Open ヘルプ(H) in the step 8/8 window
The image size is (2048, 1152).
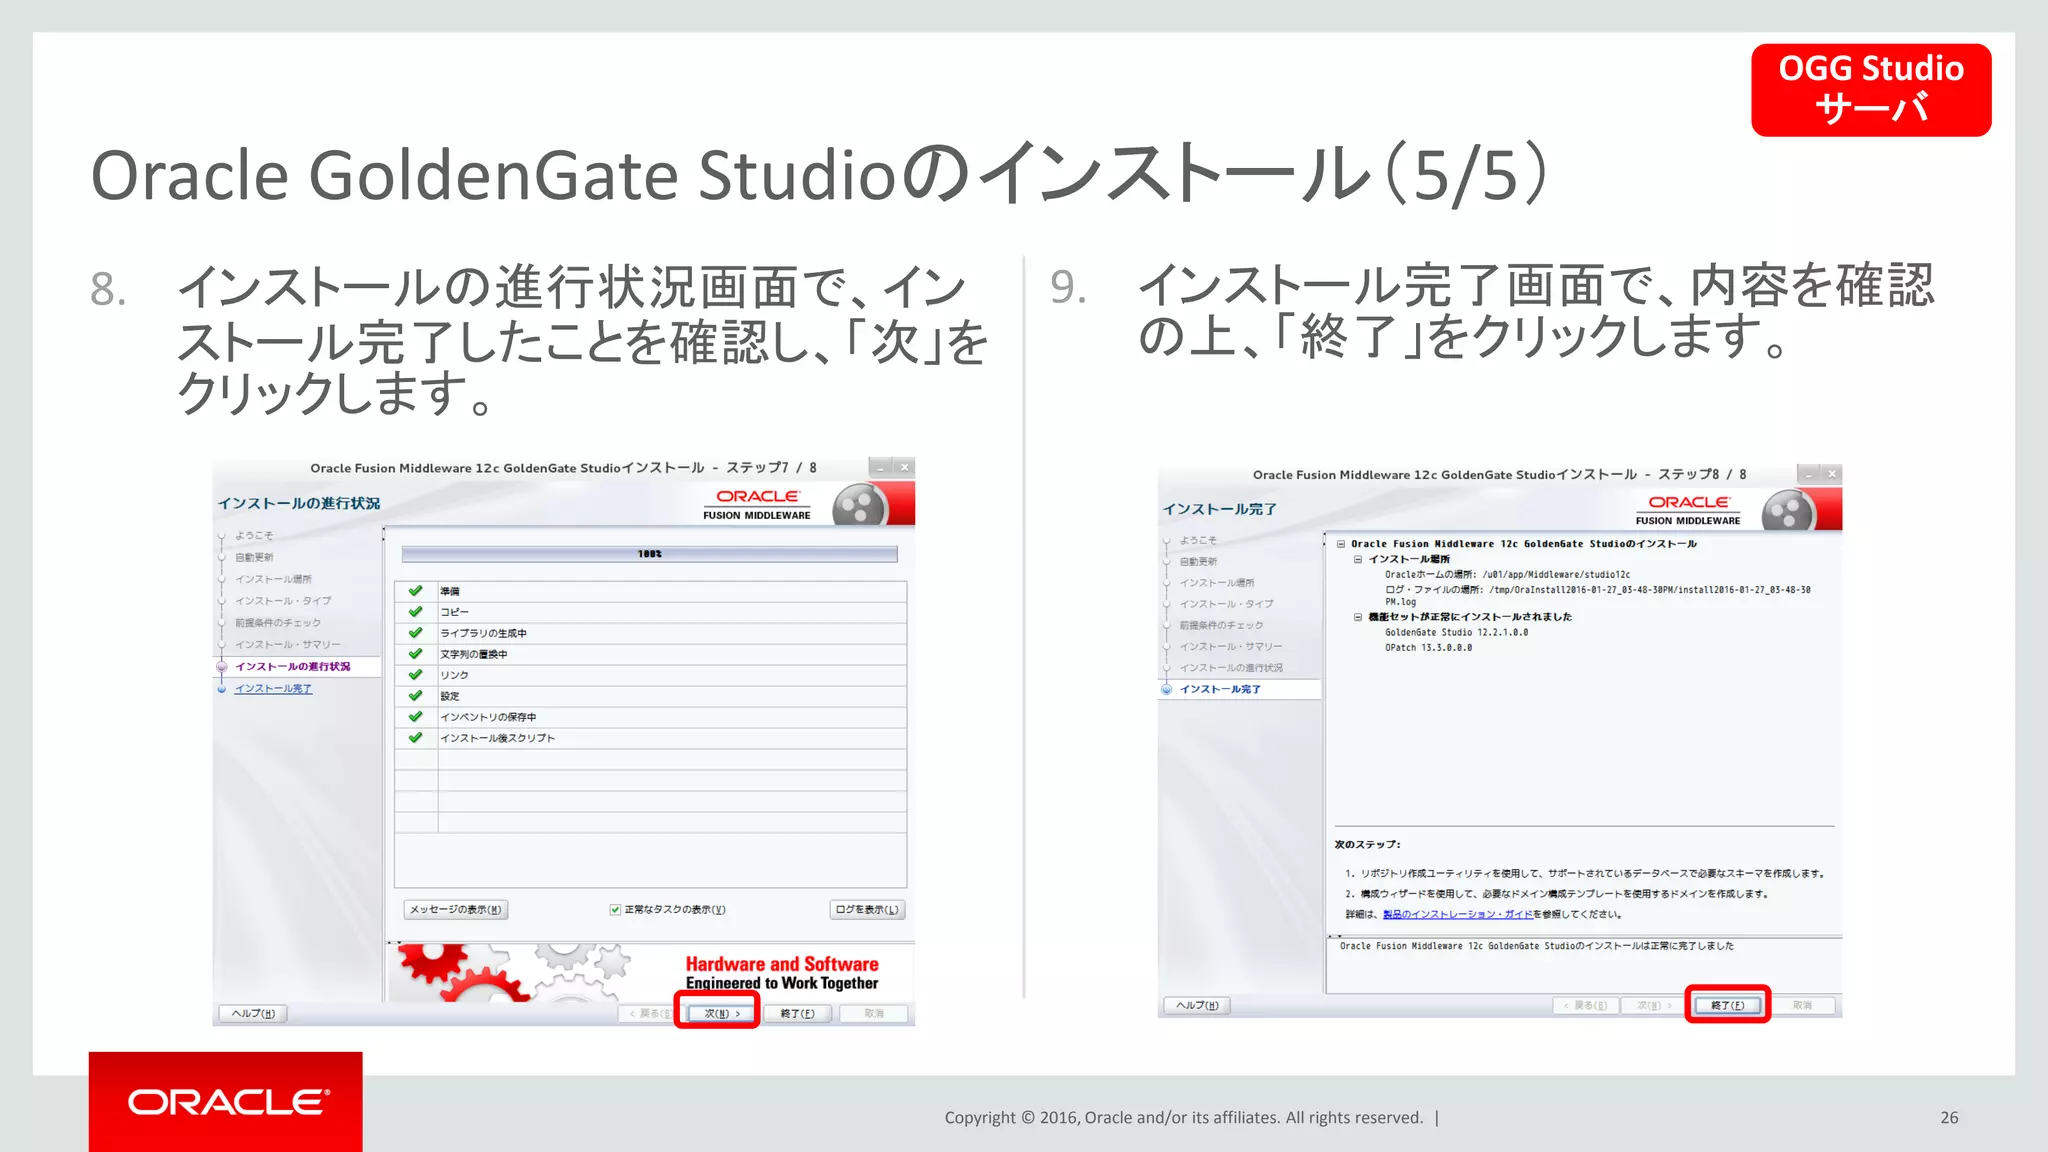1197,1005
